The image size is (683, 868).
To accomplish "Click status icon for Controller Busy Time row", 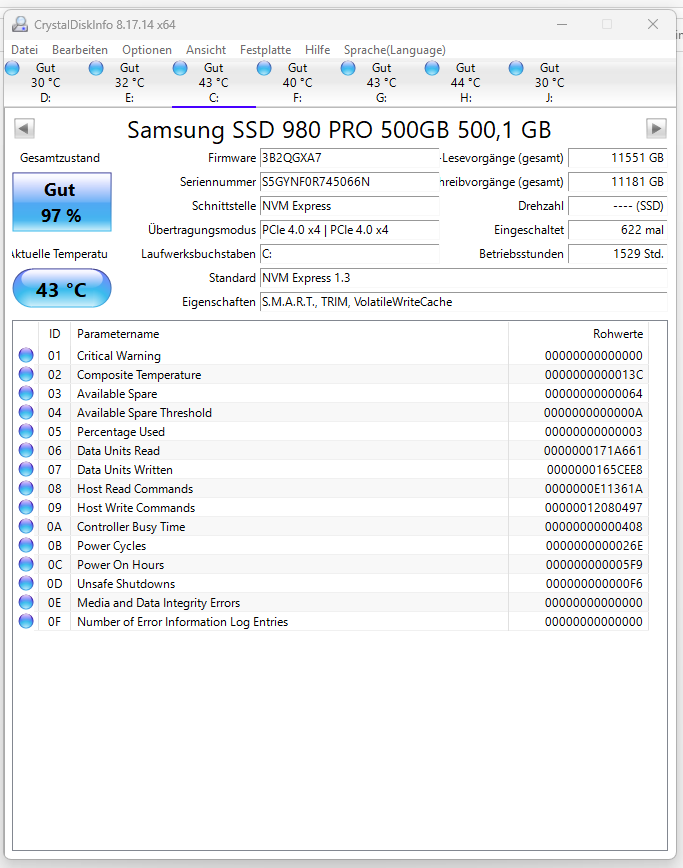I will coord(26,526).
